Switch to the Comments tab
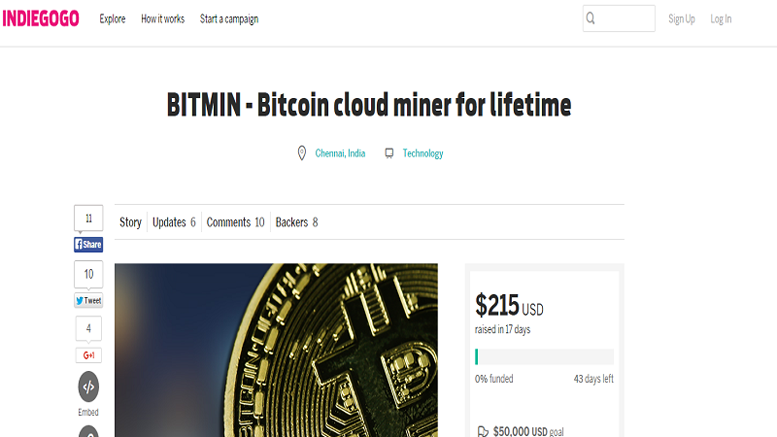 tap(235, 222)
